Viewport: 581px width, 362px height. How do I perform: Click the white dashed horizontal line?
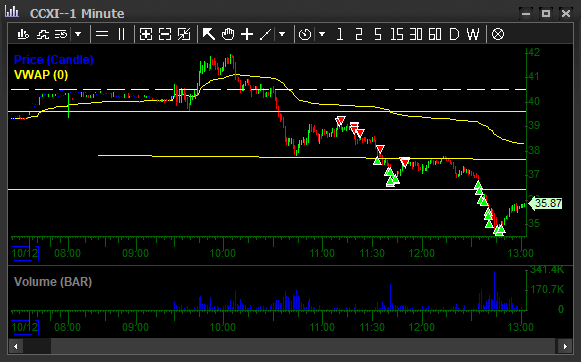tap(268, 90)
